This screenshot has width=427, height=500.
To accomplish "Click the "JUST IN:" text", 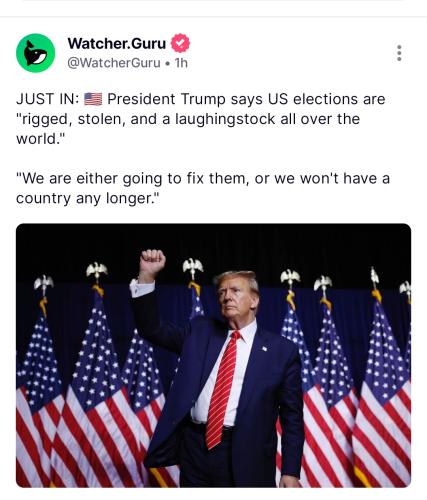I will coord(48,99).
